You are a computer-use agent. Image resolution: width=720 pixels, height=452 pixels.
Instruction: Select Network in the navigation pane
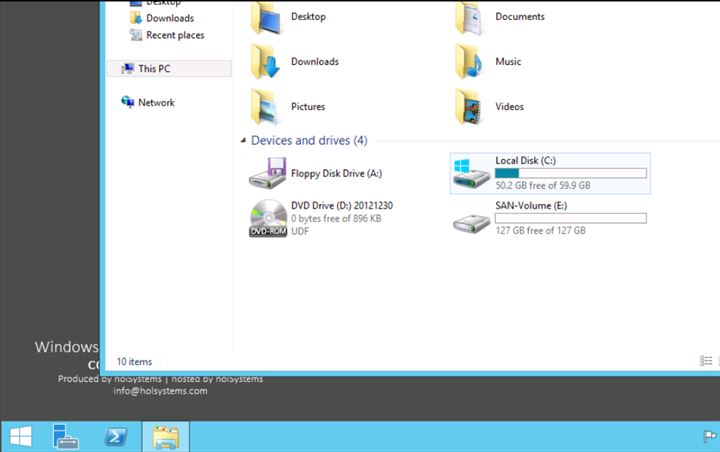point(156,102)
